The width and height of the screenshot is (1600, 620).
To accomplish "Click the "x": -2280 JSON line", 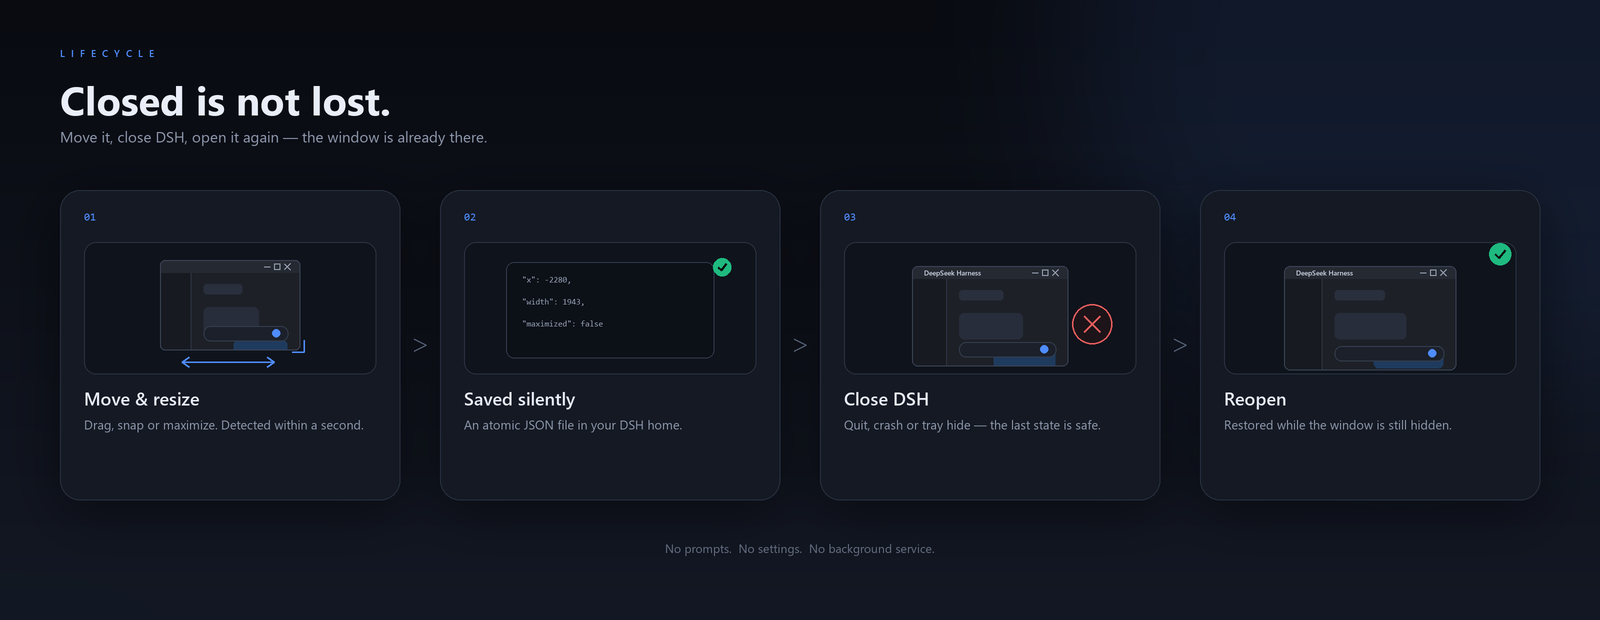I will click(x=546, y=280).
